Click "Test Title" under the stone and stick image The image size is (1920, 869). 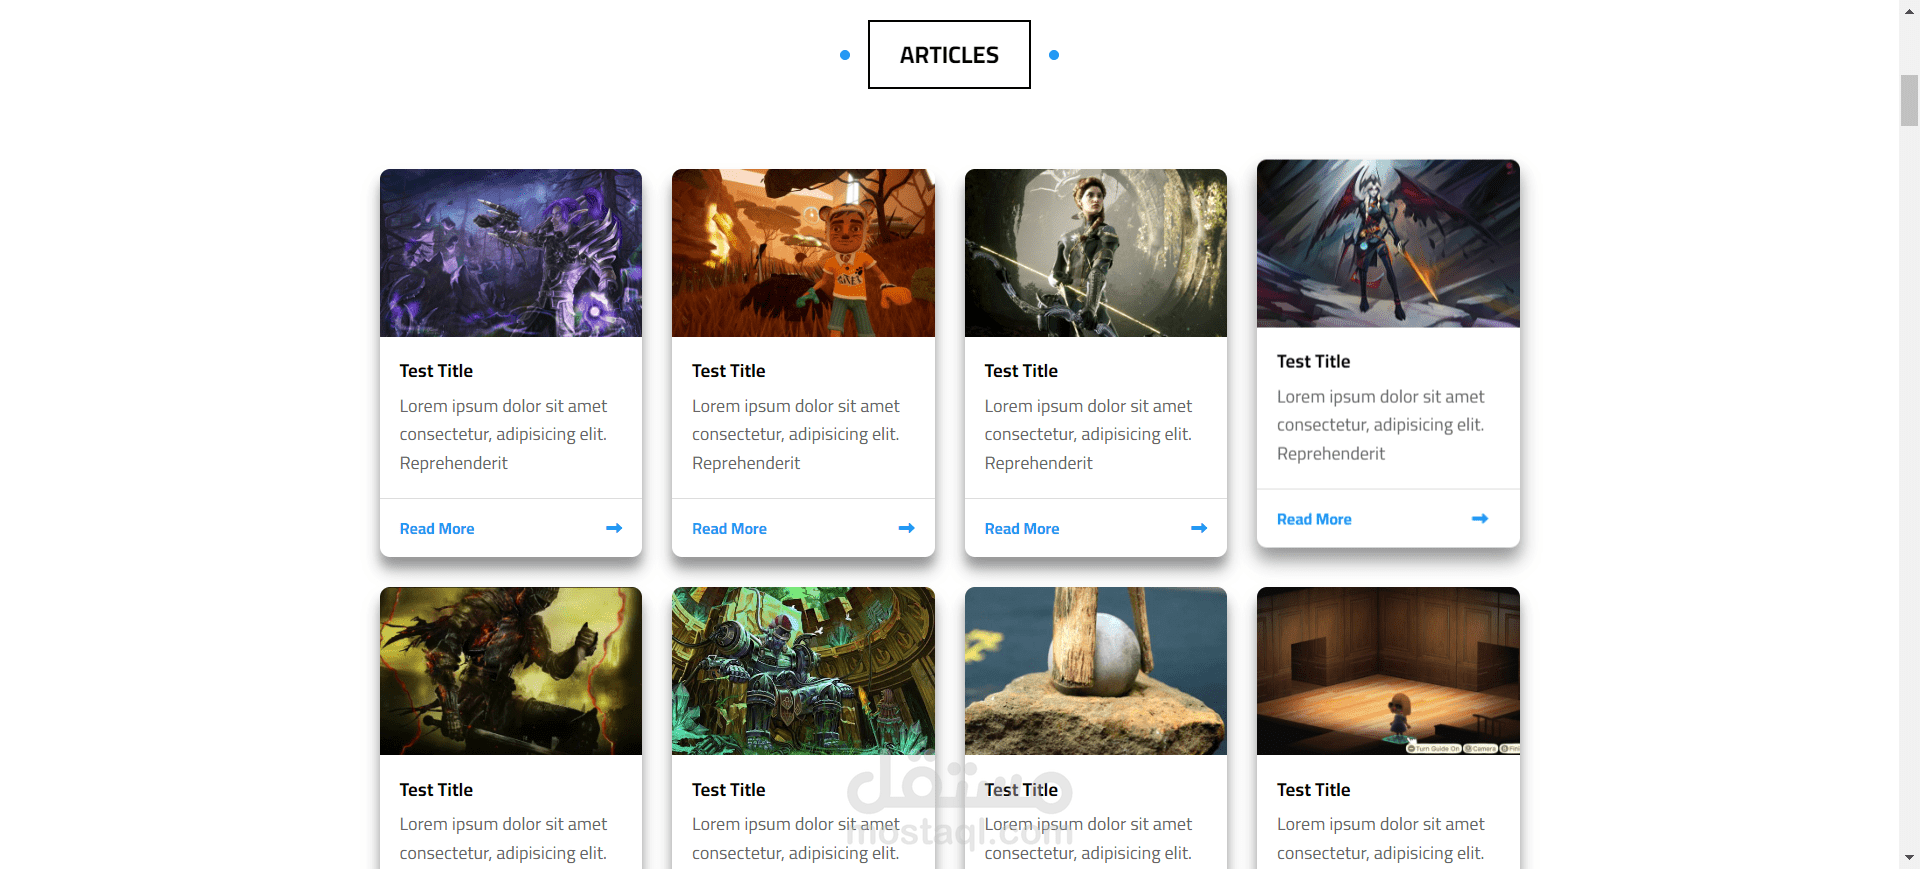coord(1021,790)
